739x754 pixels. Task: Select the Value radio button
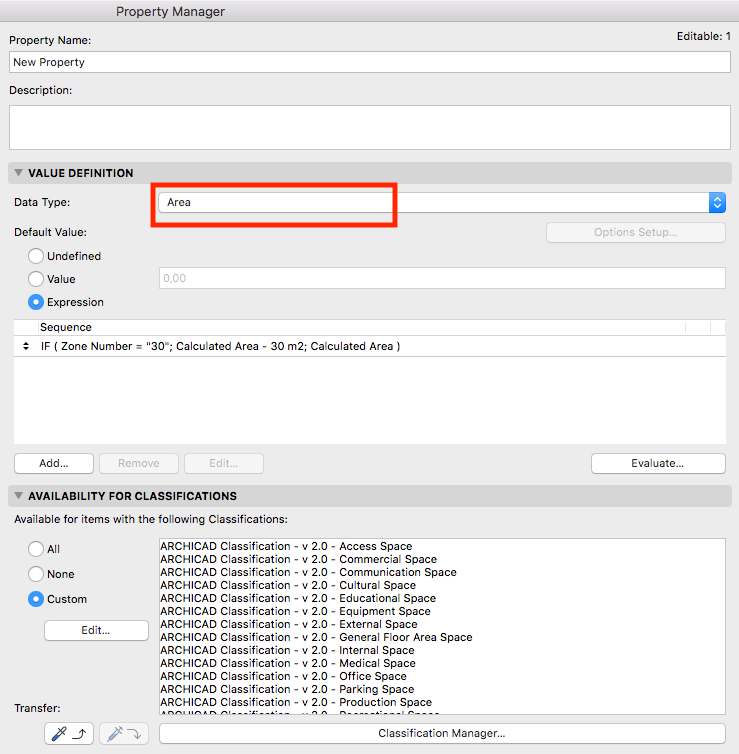(36, 279)
